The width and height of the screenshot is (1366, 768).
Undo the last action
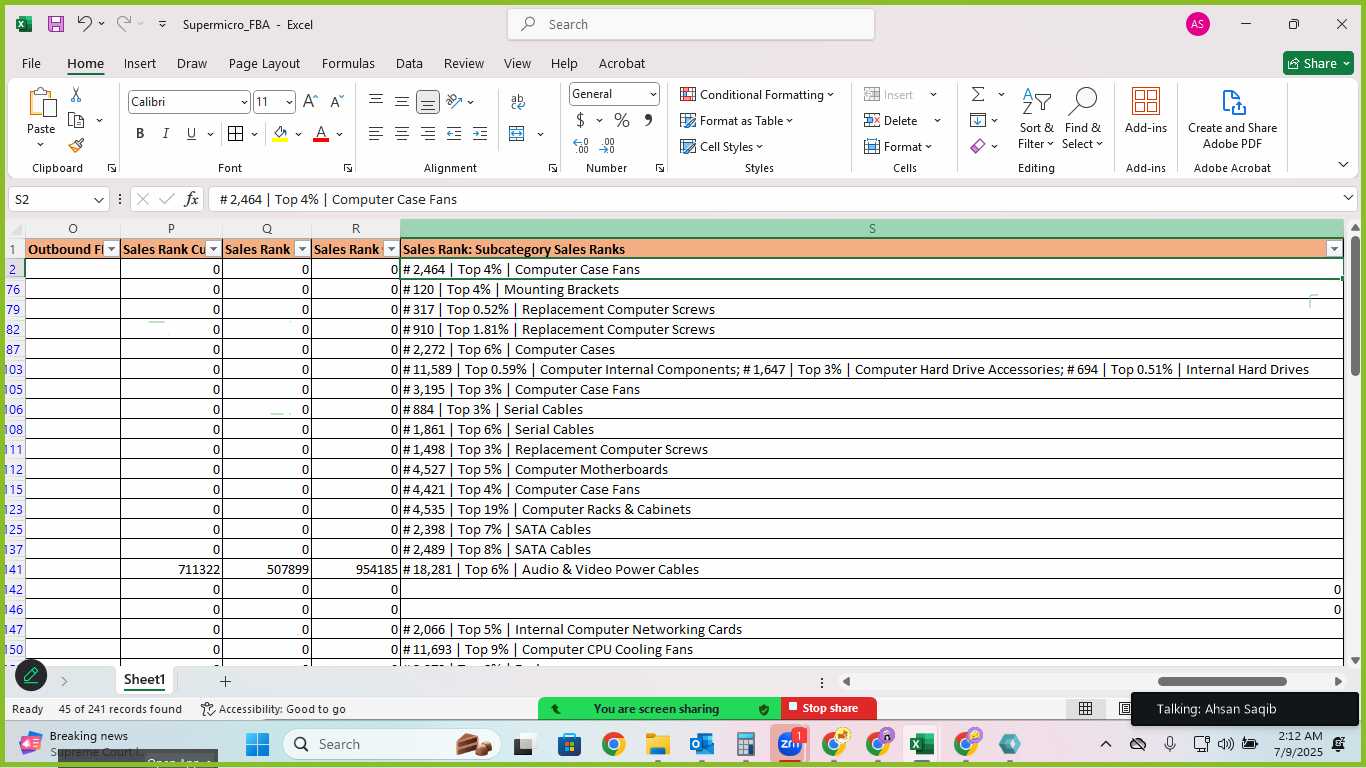pyautogui.click(x=85, y=24)
